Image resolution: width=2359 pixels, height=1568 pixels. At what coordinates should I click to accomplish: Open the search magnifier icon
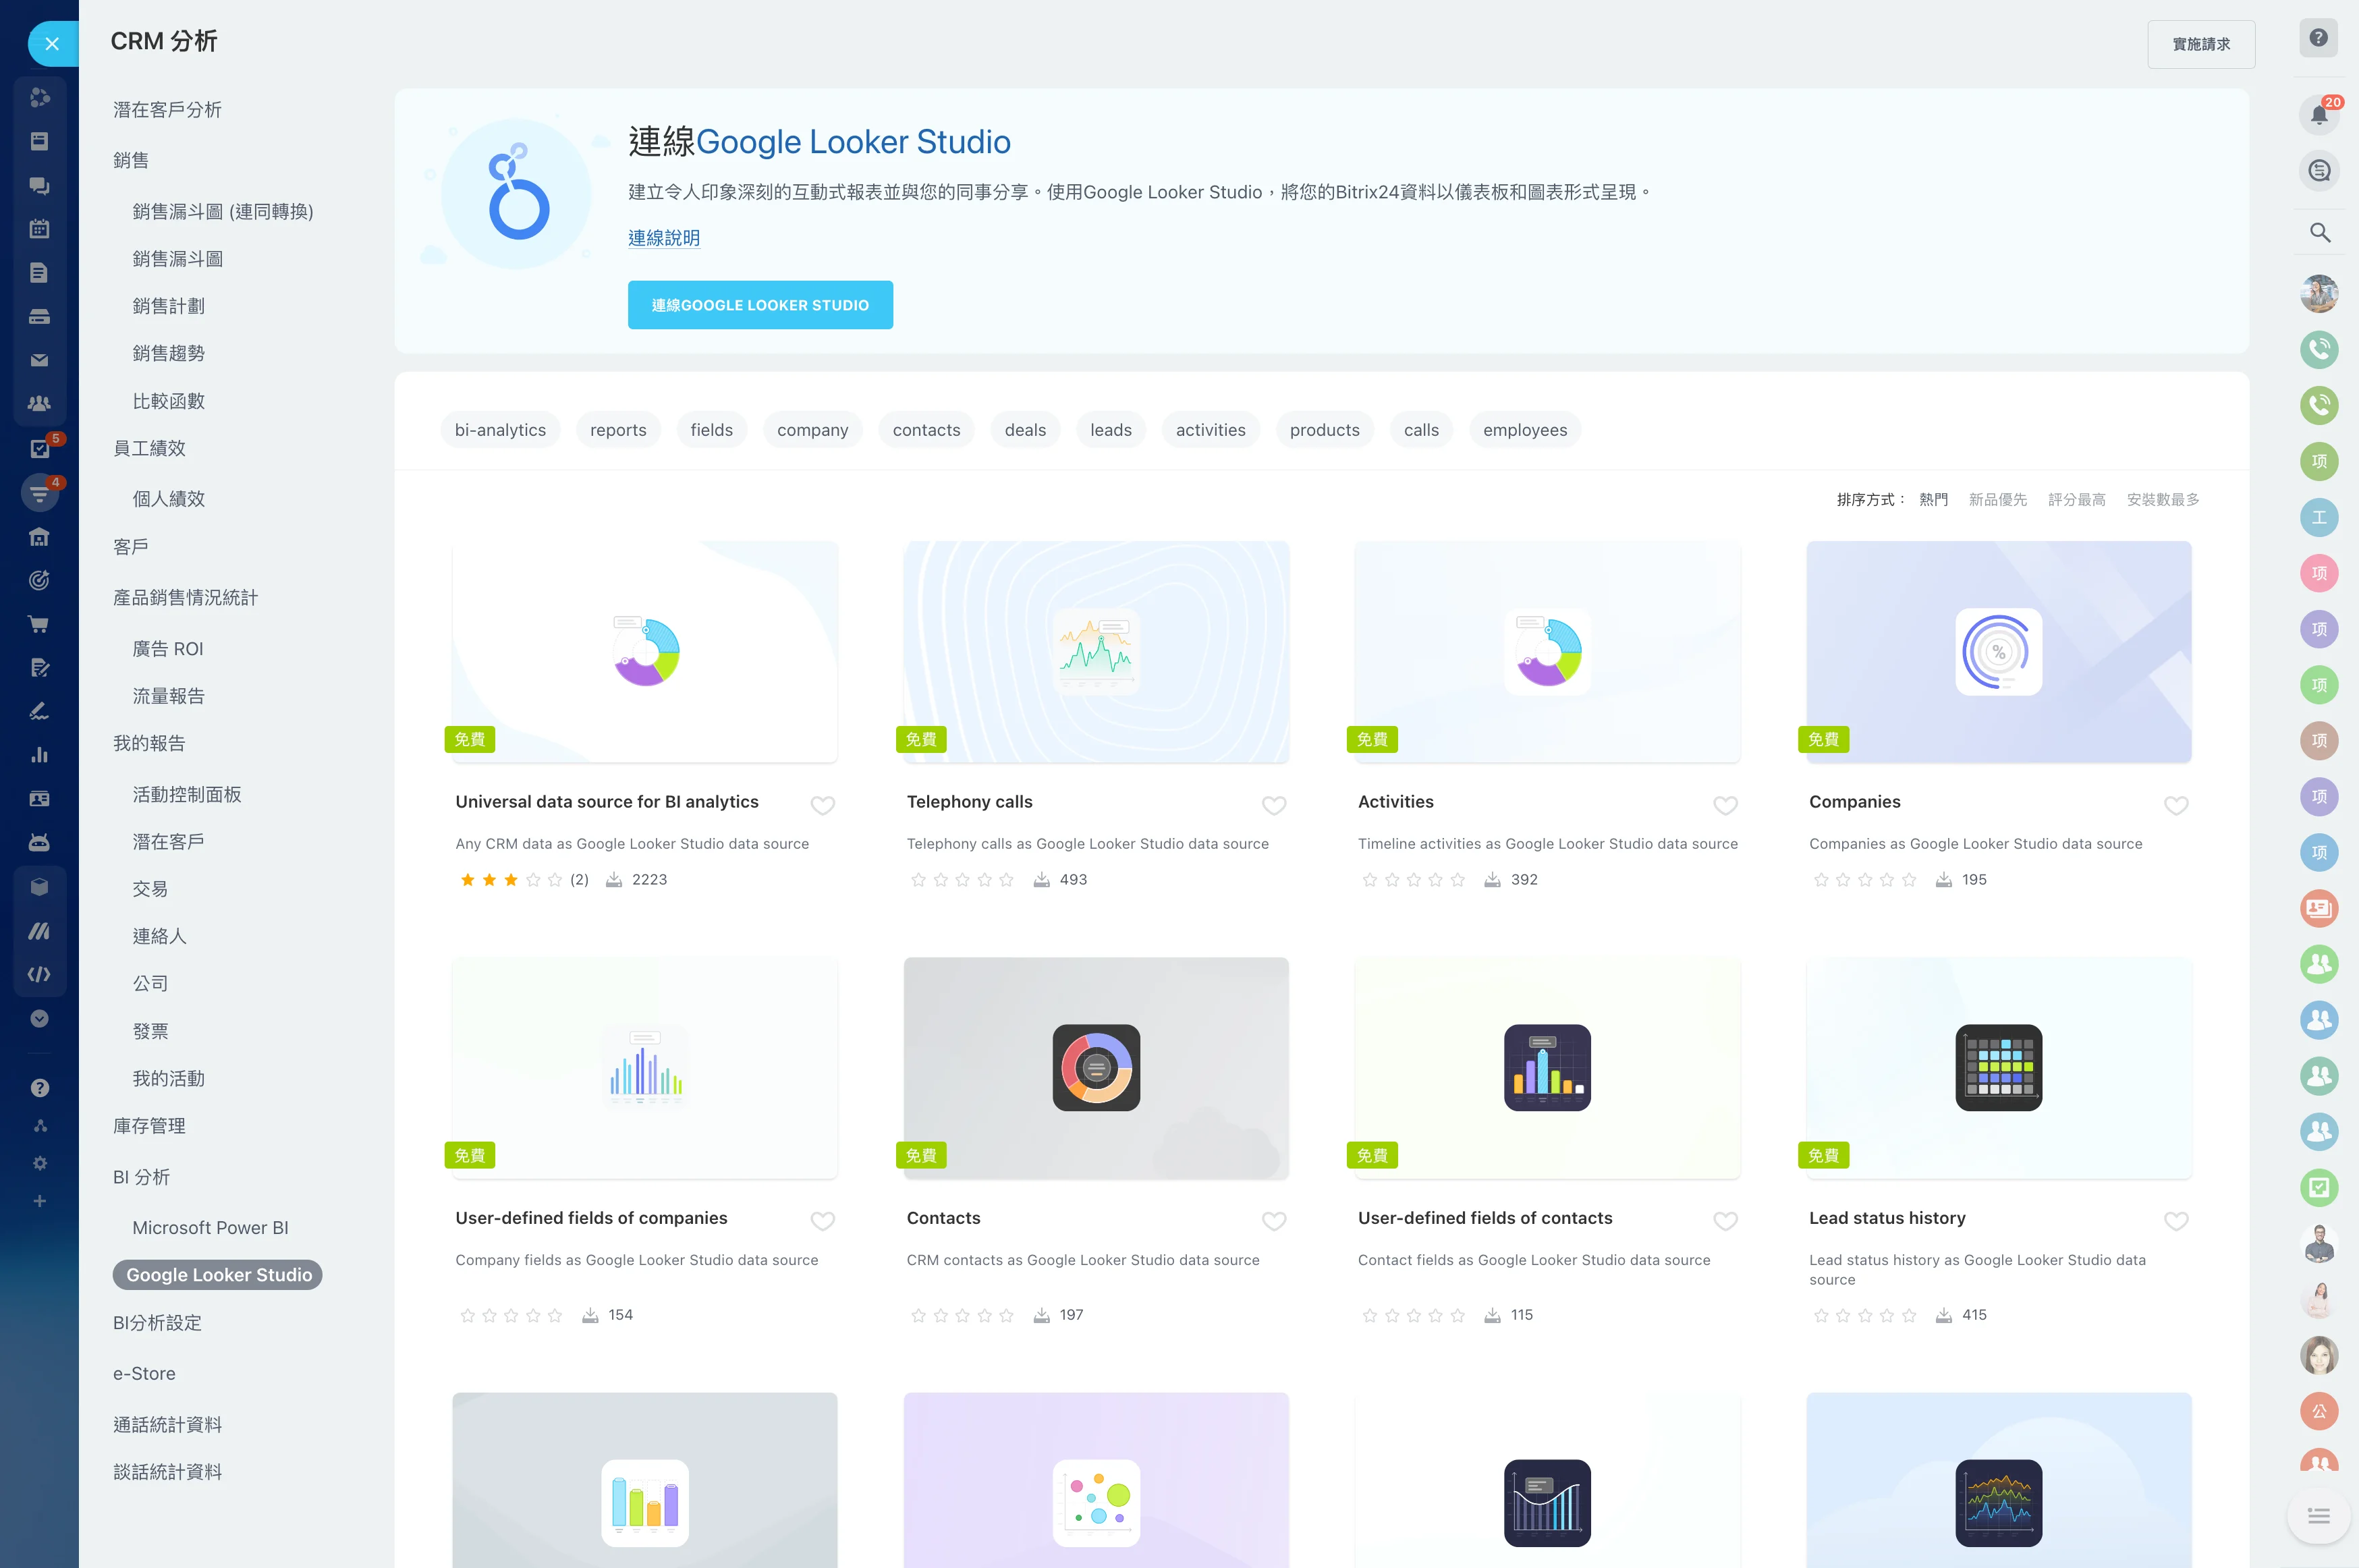(x=2319, y=233)
